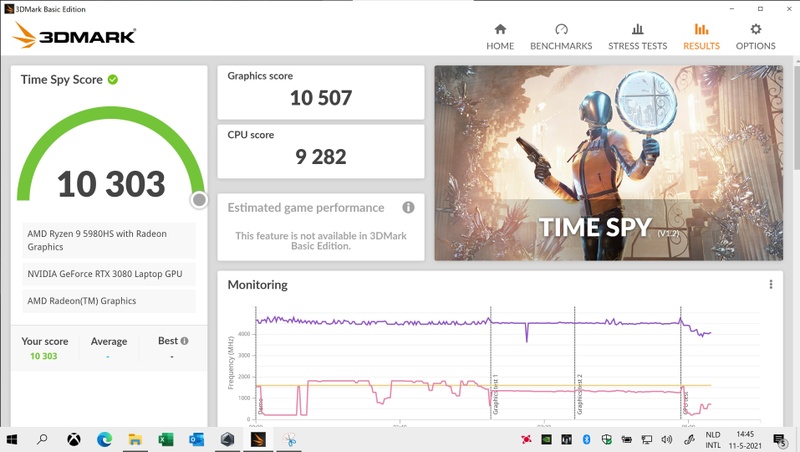This screenshot has width=800, height=452.
Task: Select the NVIDIA GeForce RTX 3080 Laptop GPU entry
Action: (109, 274)
